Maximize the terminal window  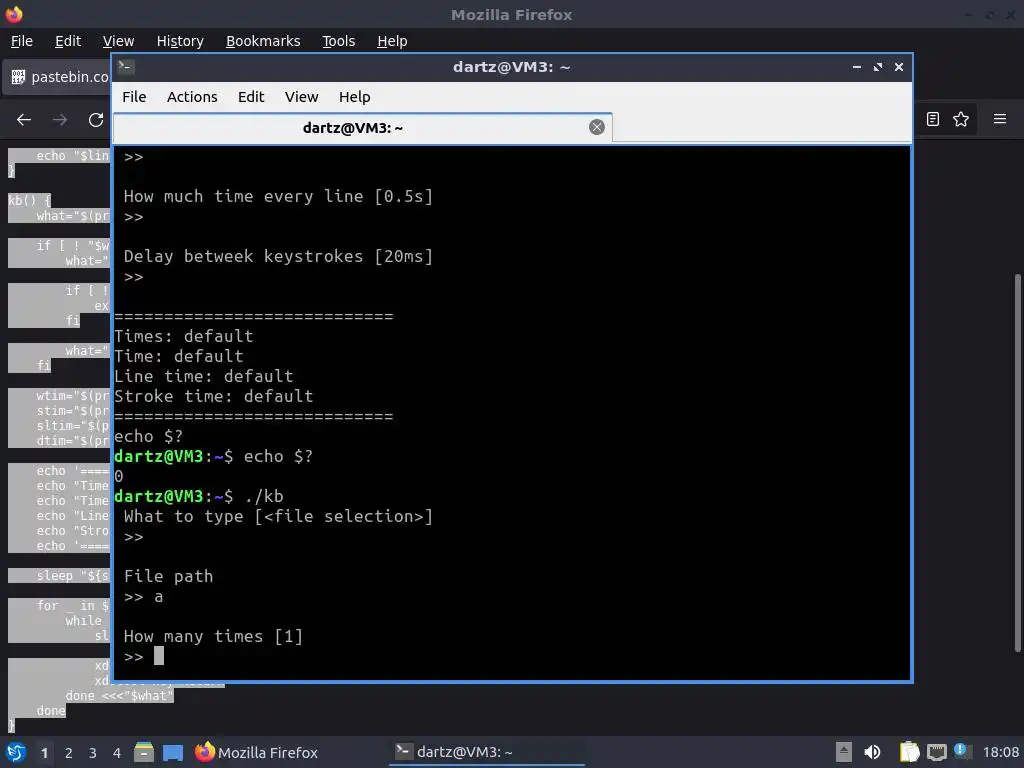878,67
